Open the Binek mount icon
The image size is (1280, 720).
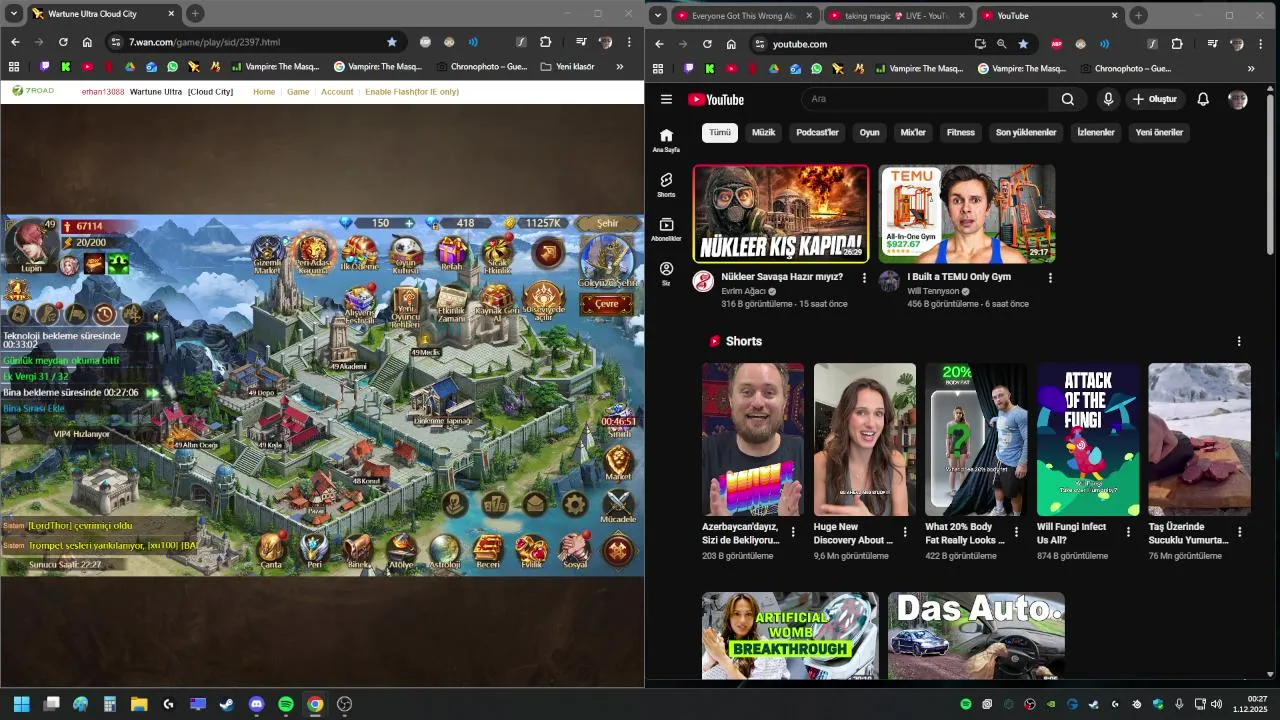(358, 549)
